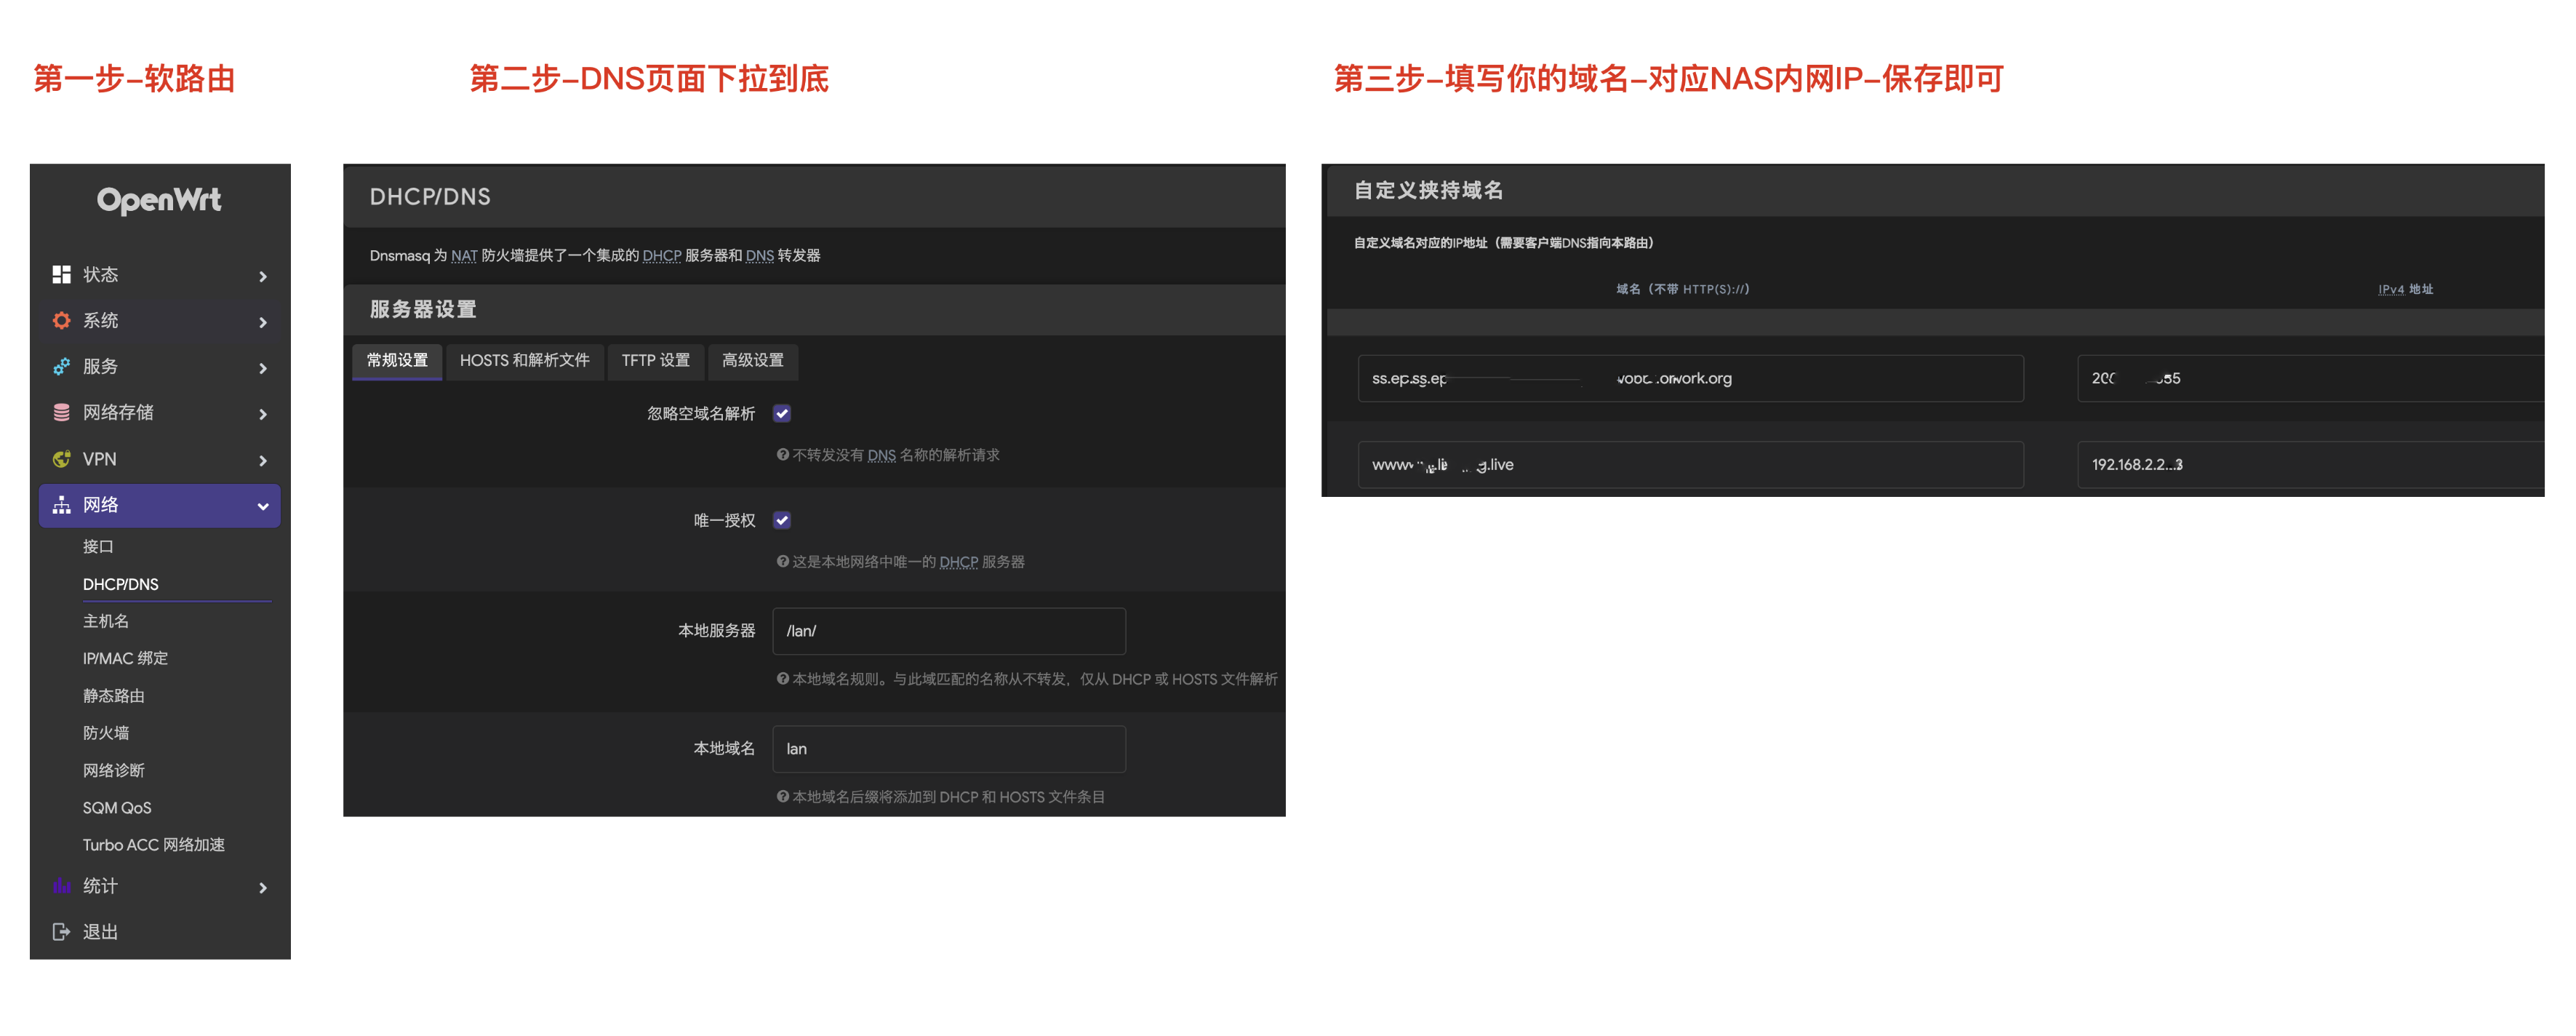Open 防火墙 under the network menu
The height and width of the screenshot is (1036, 2576).
[106, 733]
